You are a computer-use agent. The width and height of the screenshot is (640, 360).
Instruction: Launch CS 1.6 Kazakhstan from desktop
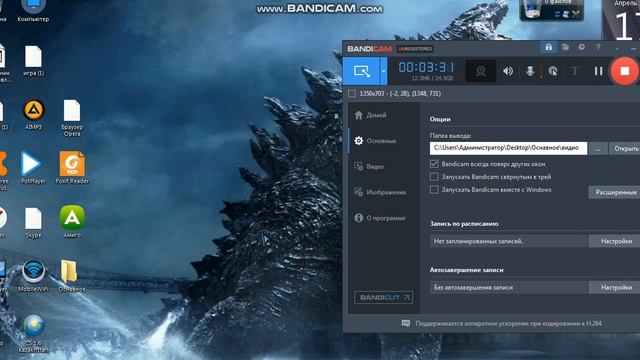[33, 333]
